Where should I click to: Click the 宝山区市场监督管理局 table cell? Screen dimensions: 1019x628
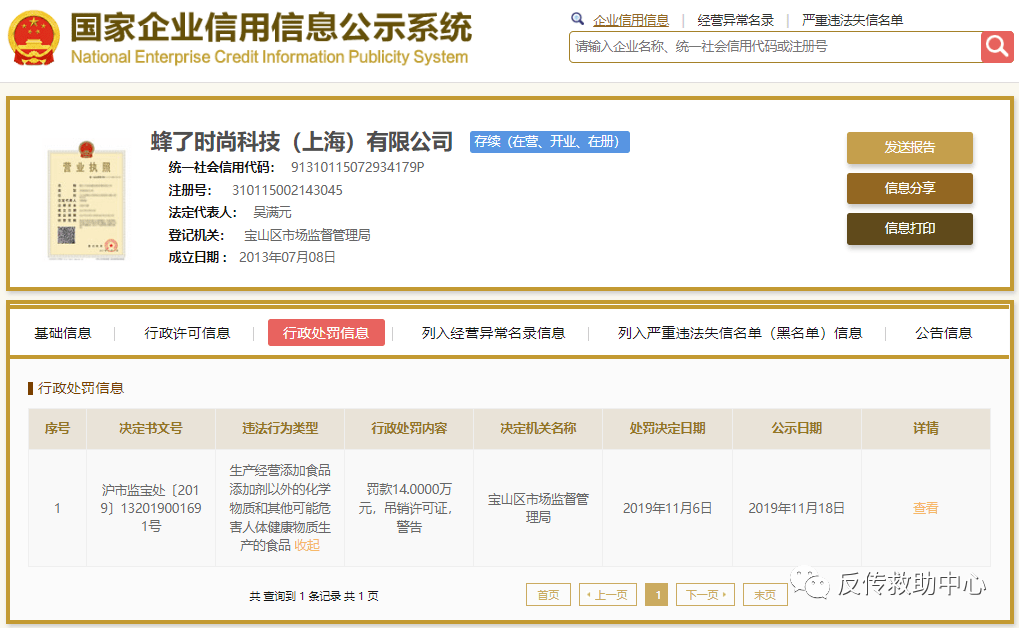pyautogui.click(x=538, y=508)
